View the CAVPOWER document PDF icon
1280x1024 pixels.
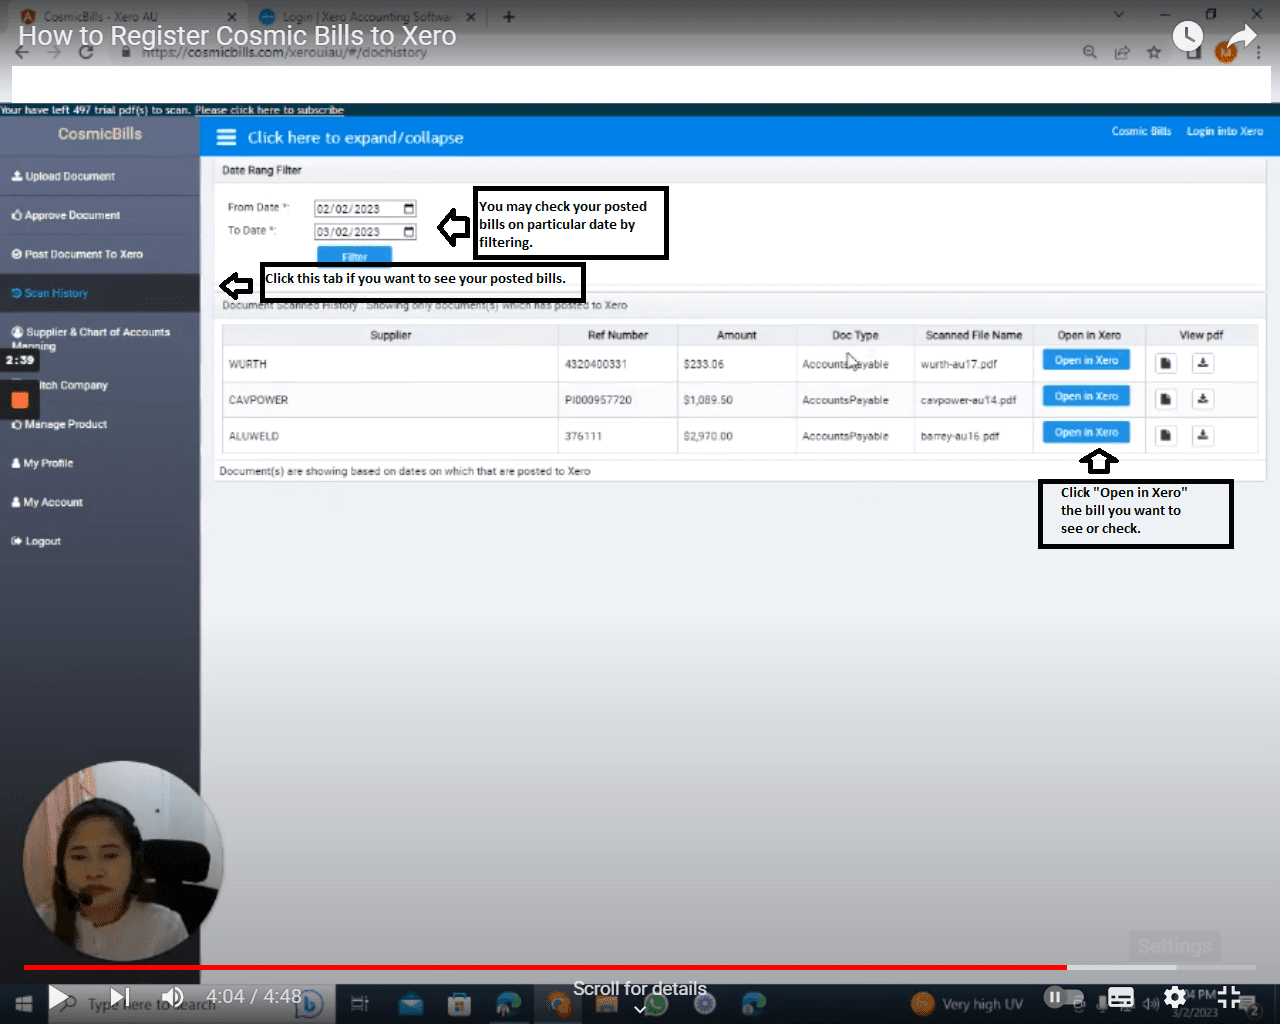click(x=1166, y=400)
